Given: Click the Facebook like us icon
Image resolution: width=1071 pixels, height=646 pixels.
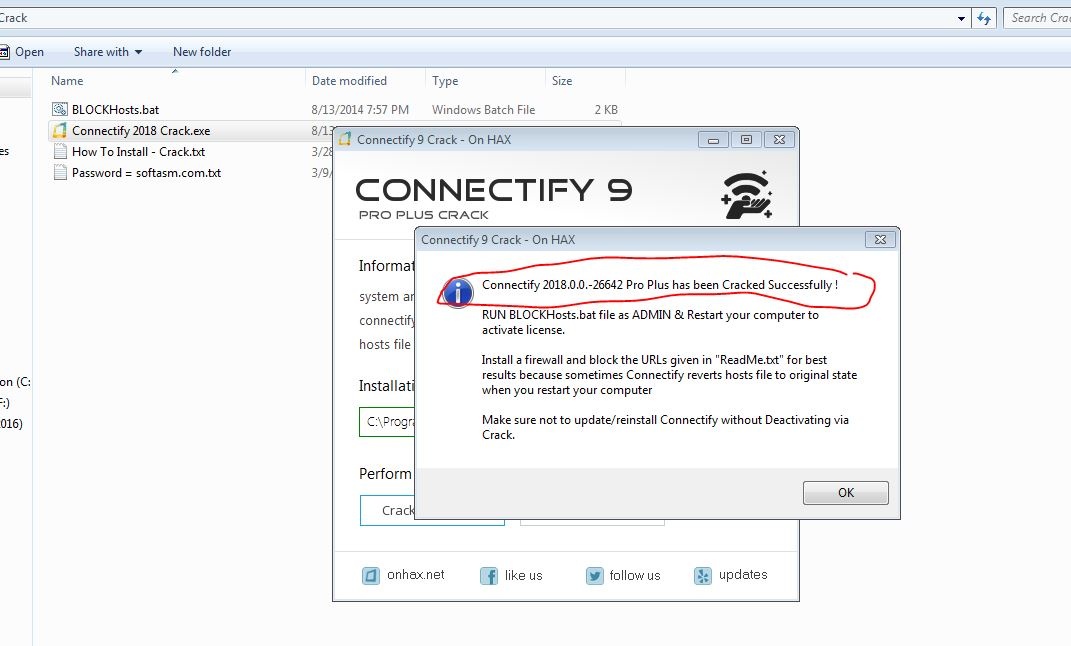Looking at the screenshot, I should [488, 576].
